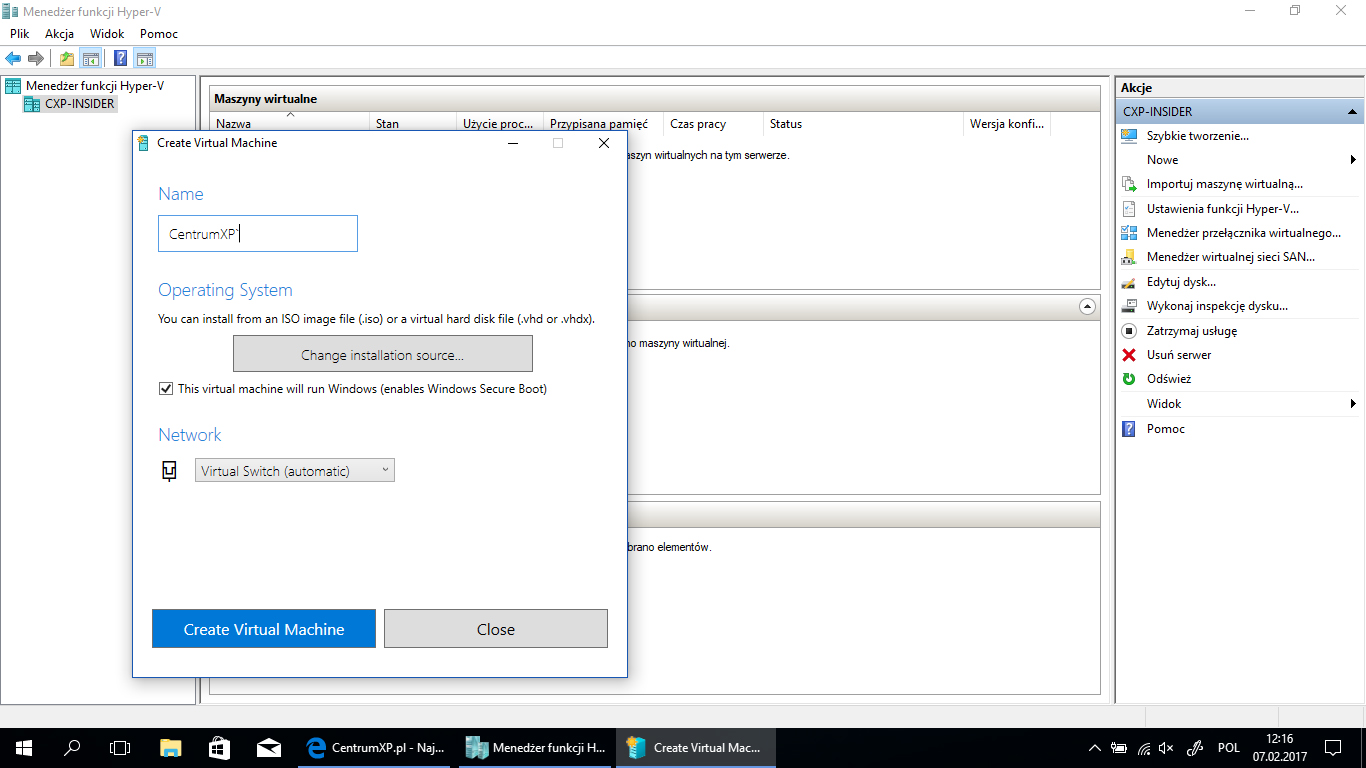
Task: Collapse the checkpoints panel with round arrow
Action: coord(1087,306)
